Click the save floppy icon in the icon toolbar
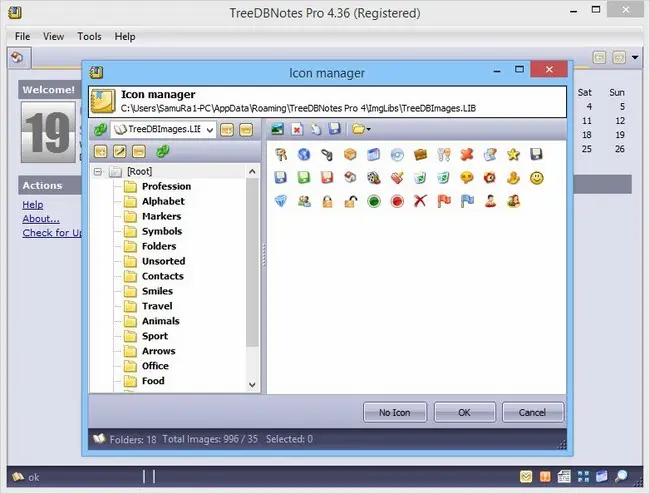Screen dimensions: 650x494 [x=335, y=129]
